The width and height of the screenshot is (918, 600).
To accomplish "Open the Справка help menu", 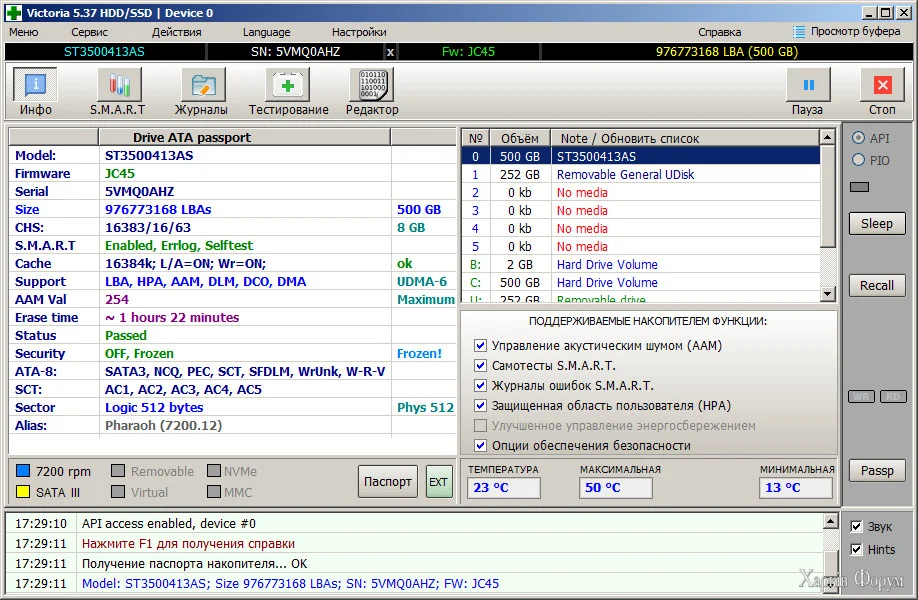I will (x=719, y=32).
